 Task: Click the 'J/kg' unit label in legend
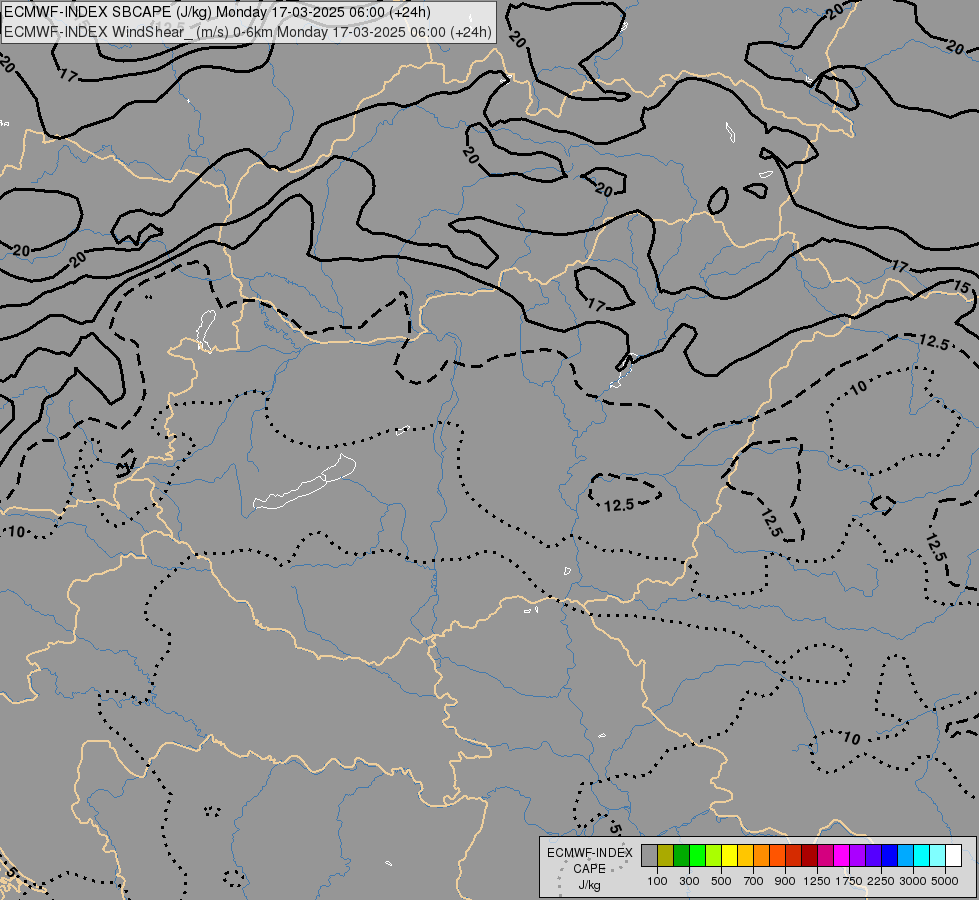coord(589,885)
